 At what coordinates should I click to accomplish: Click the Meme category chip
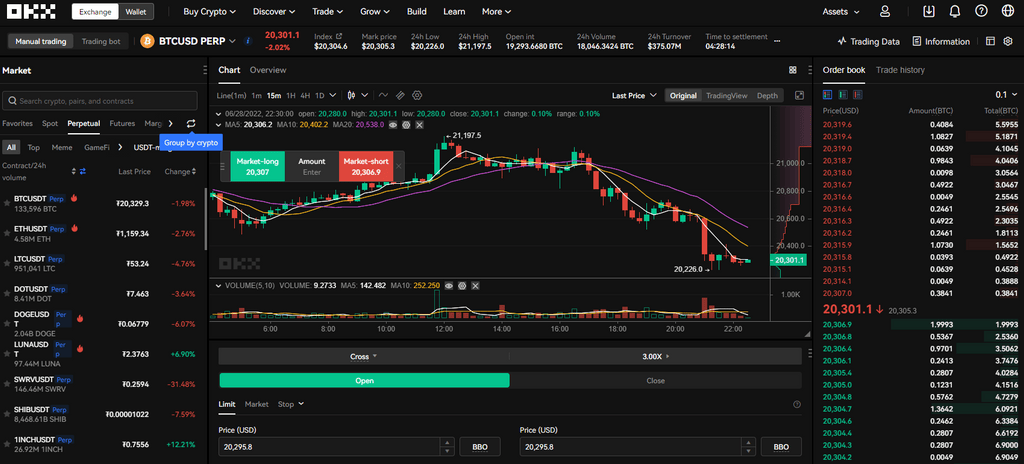click(x=62, y=147)
